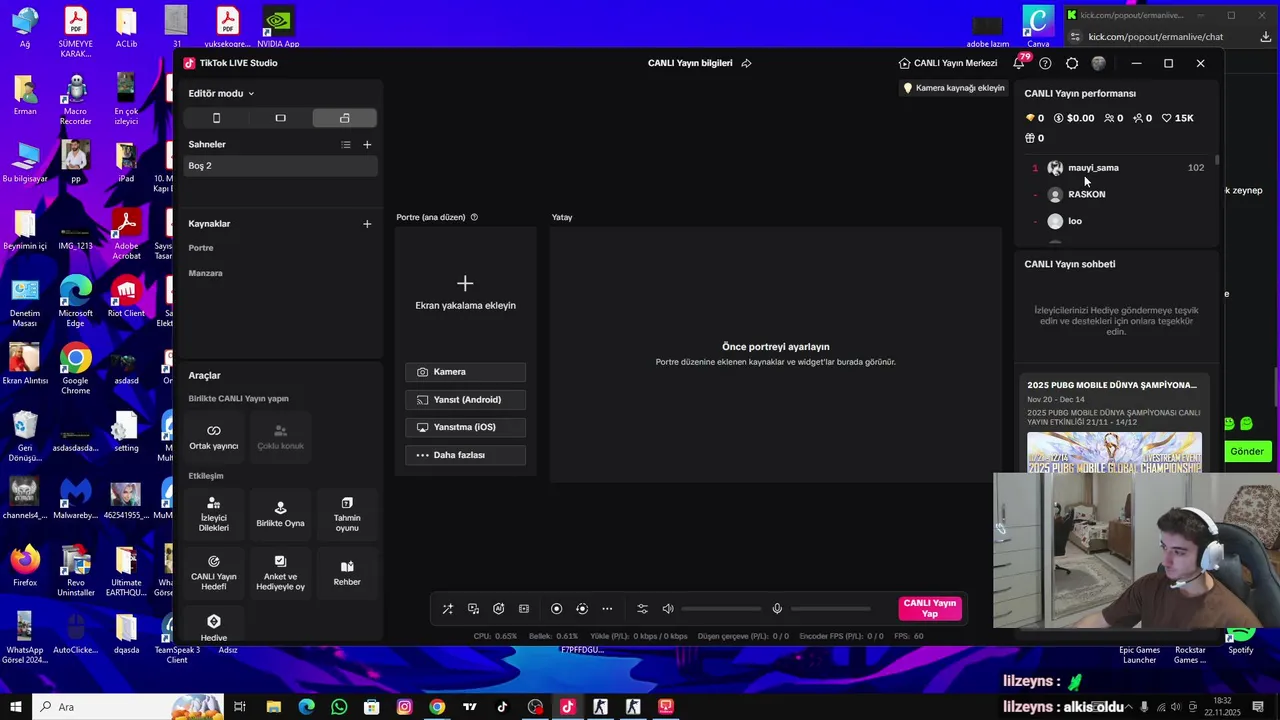Open profile avatar in title bar
This screenshot has width=1280, height=720.
click(x=1099, y=63)
